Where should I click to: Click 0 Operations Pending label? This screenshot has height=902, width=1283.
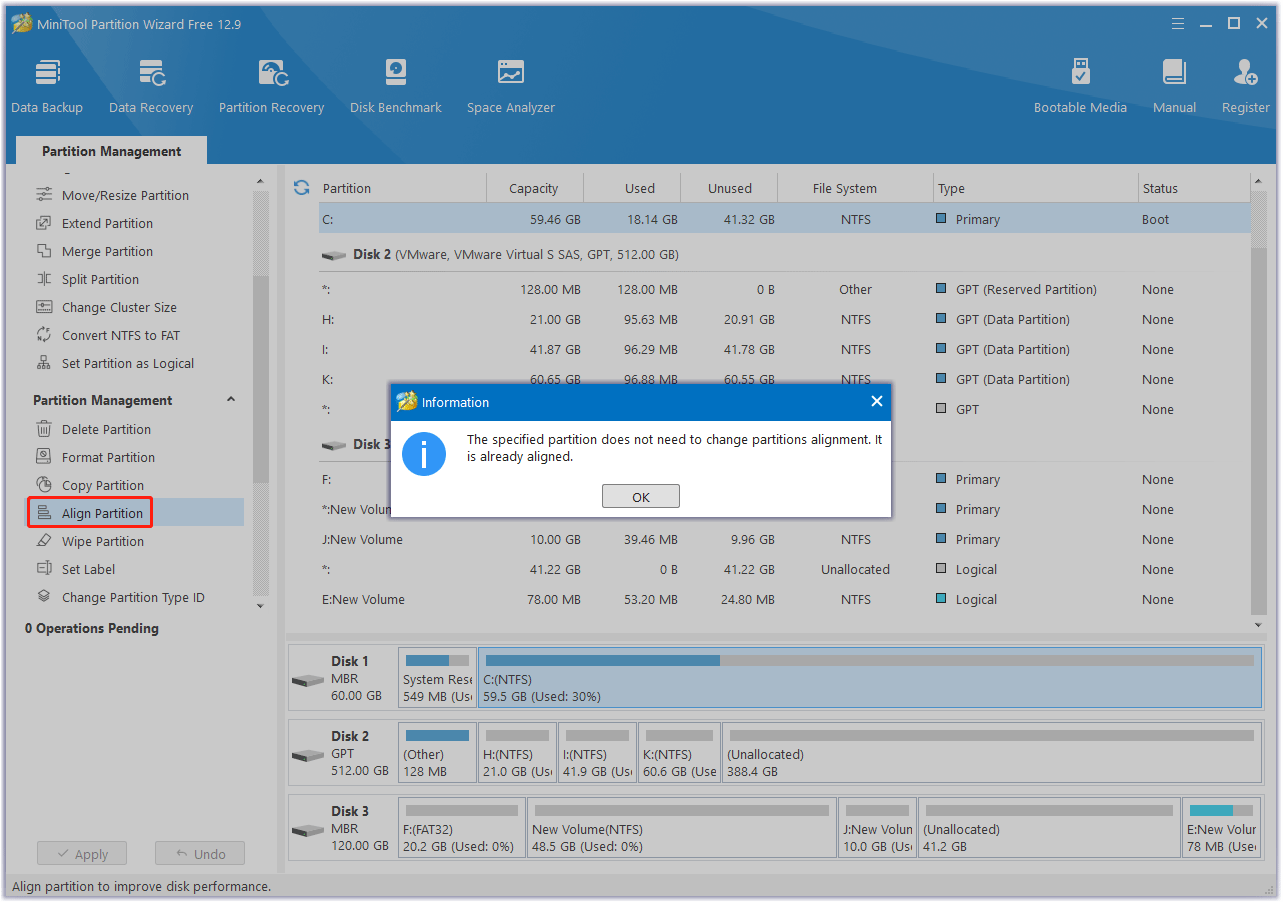tap(92, 628)
